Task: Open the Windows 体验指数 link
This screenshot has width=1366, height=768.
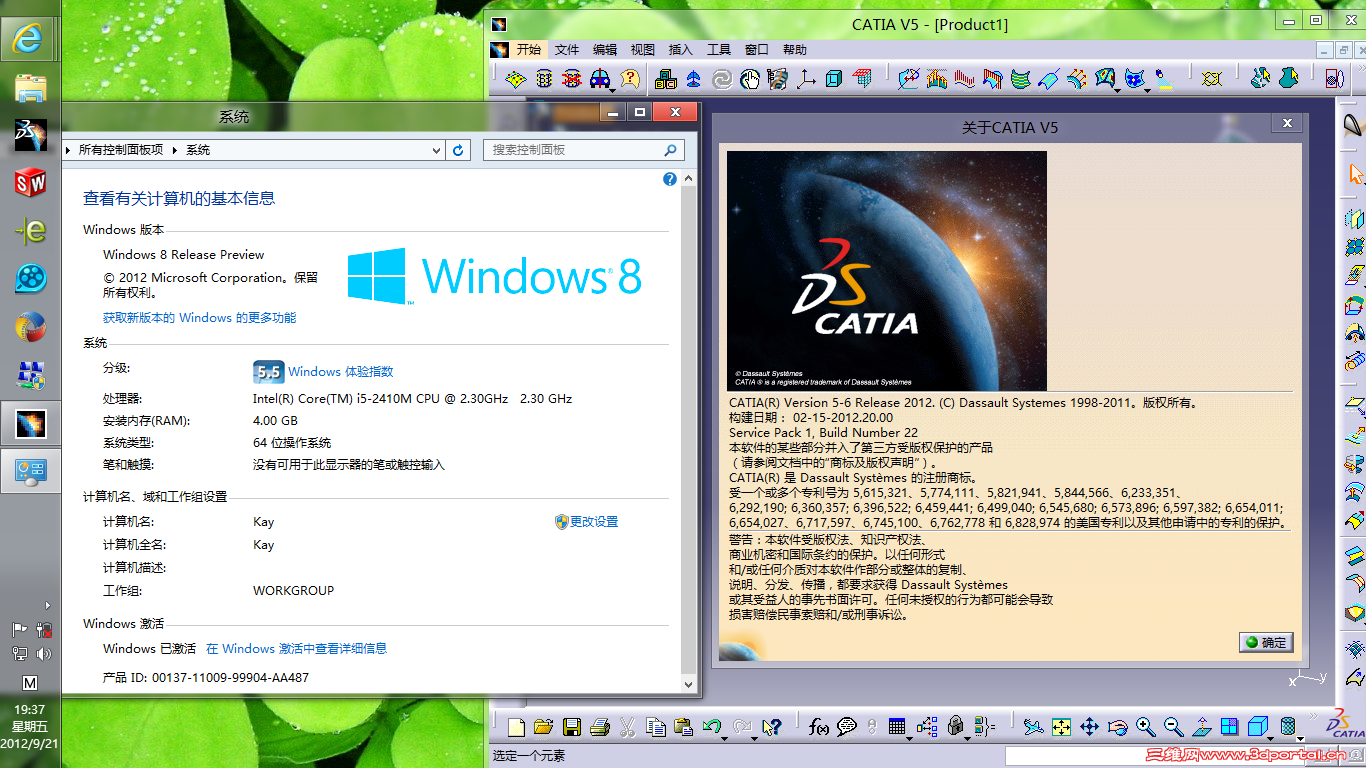Action: [341, 372]
